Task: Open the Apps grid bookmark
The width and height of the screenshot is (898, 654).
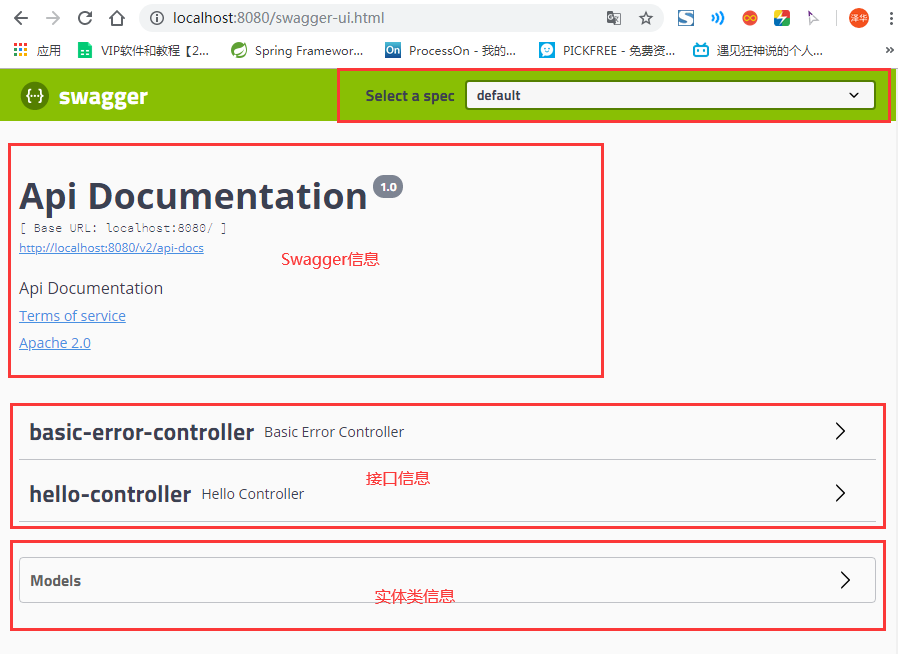Action: click(x=37, y=50)
